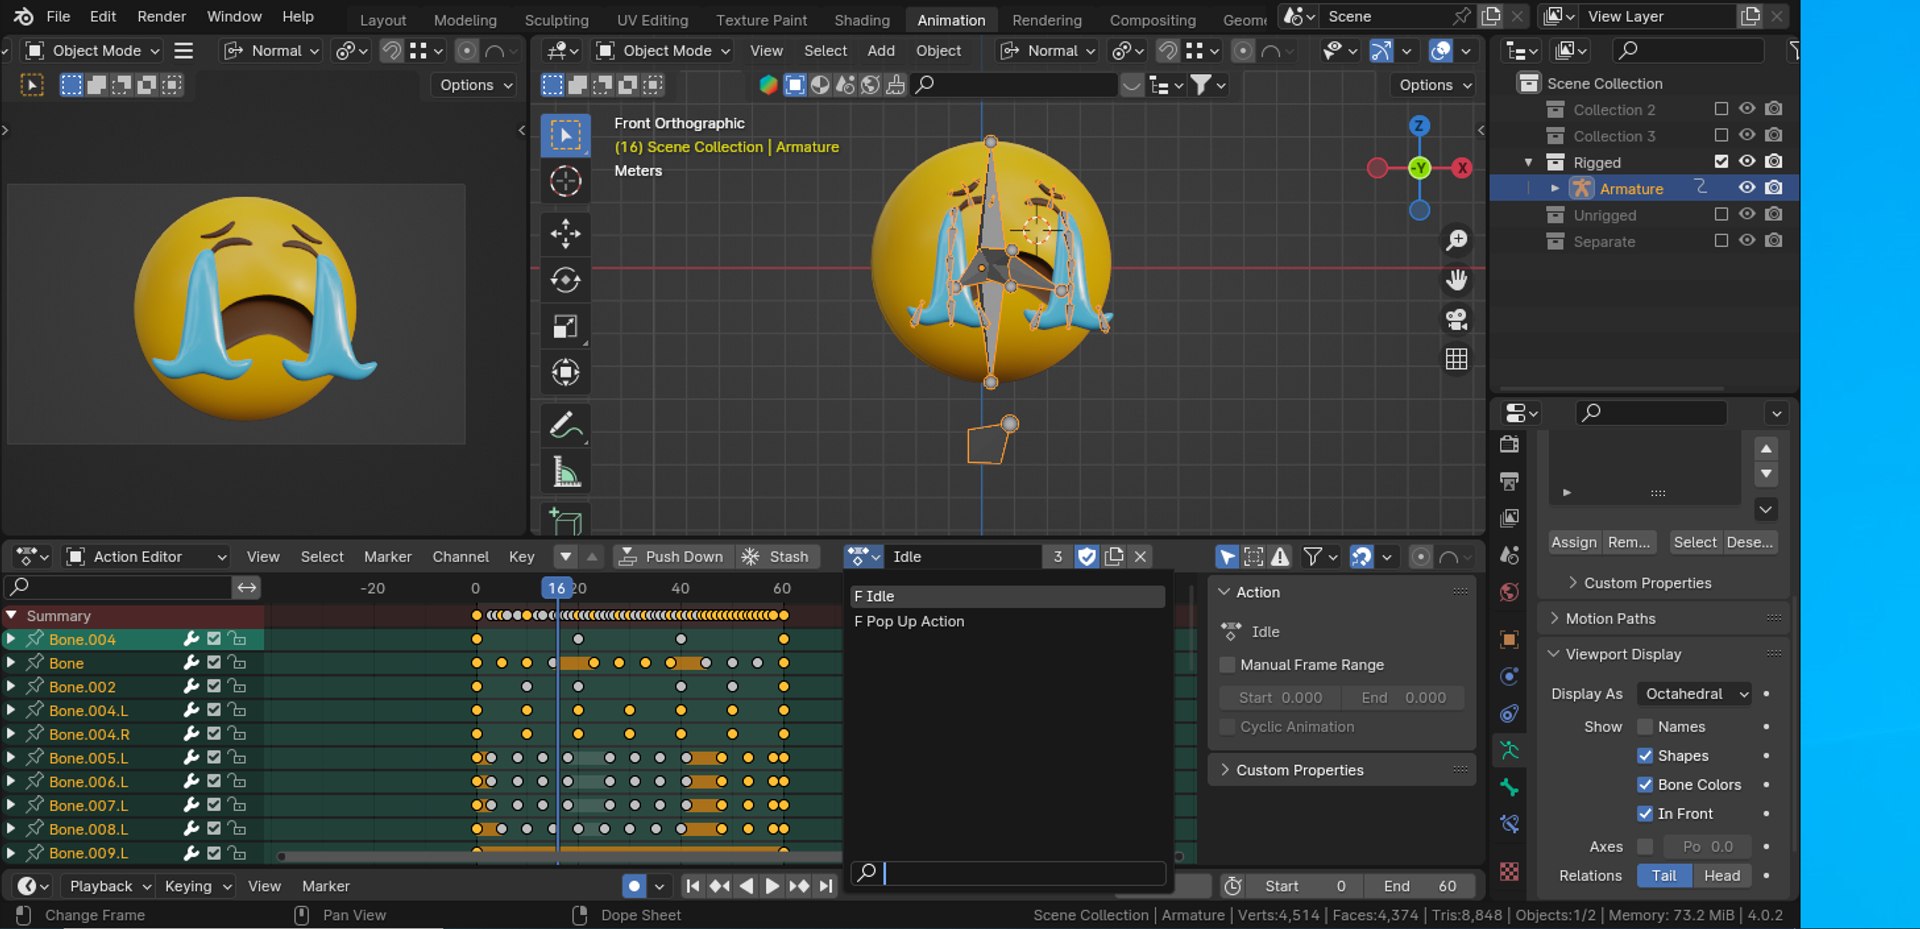Jump to first frame

(692, 886)
